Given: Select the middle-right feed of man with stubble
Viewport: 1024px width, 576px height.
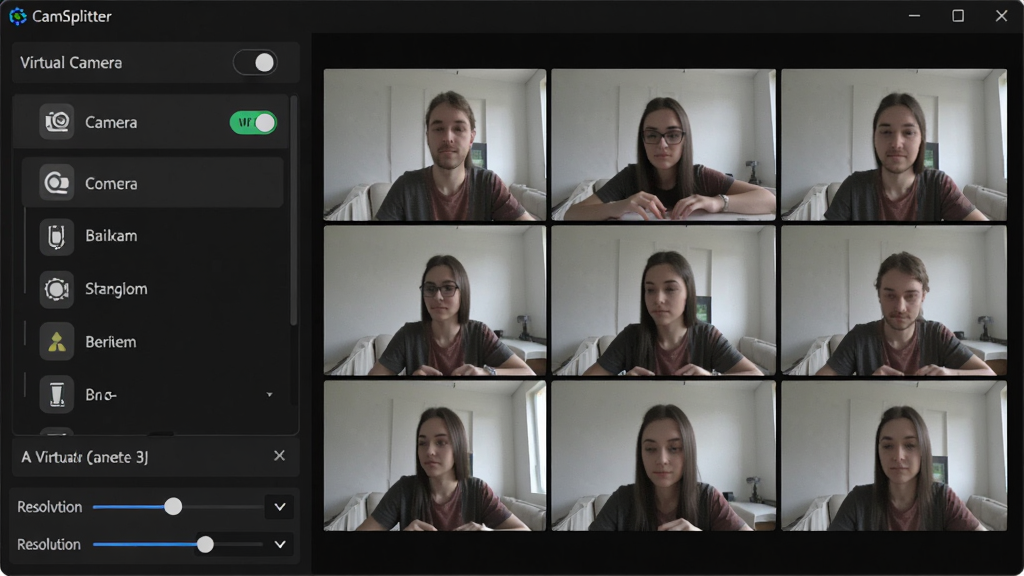Looking at the screenshot, I should coord(894,300).
